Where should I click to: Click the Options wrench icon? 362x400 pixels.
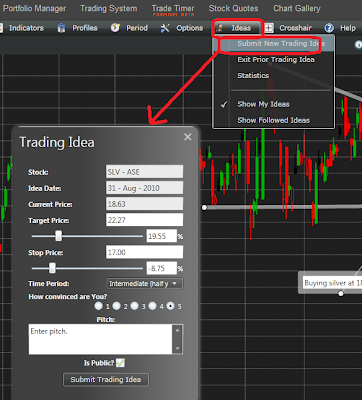165,28
